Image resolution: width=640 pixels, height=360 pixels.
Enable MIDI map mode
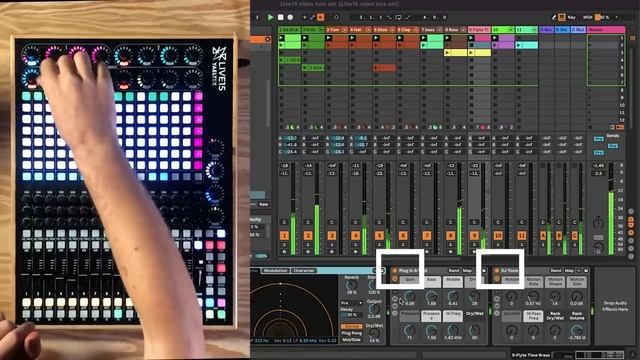(x=587, y=17)
